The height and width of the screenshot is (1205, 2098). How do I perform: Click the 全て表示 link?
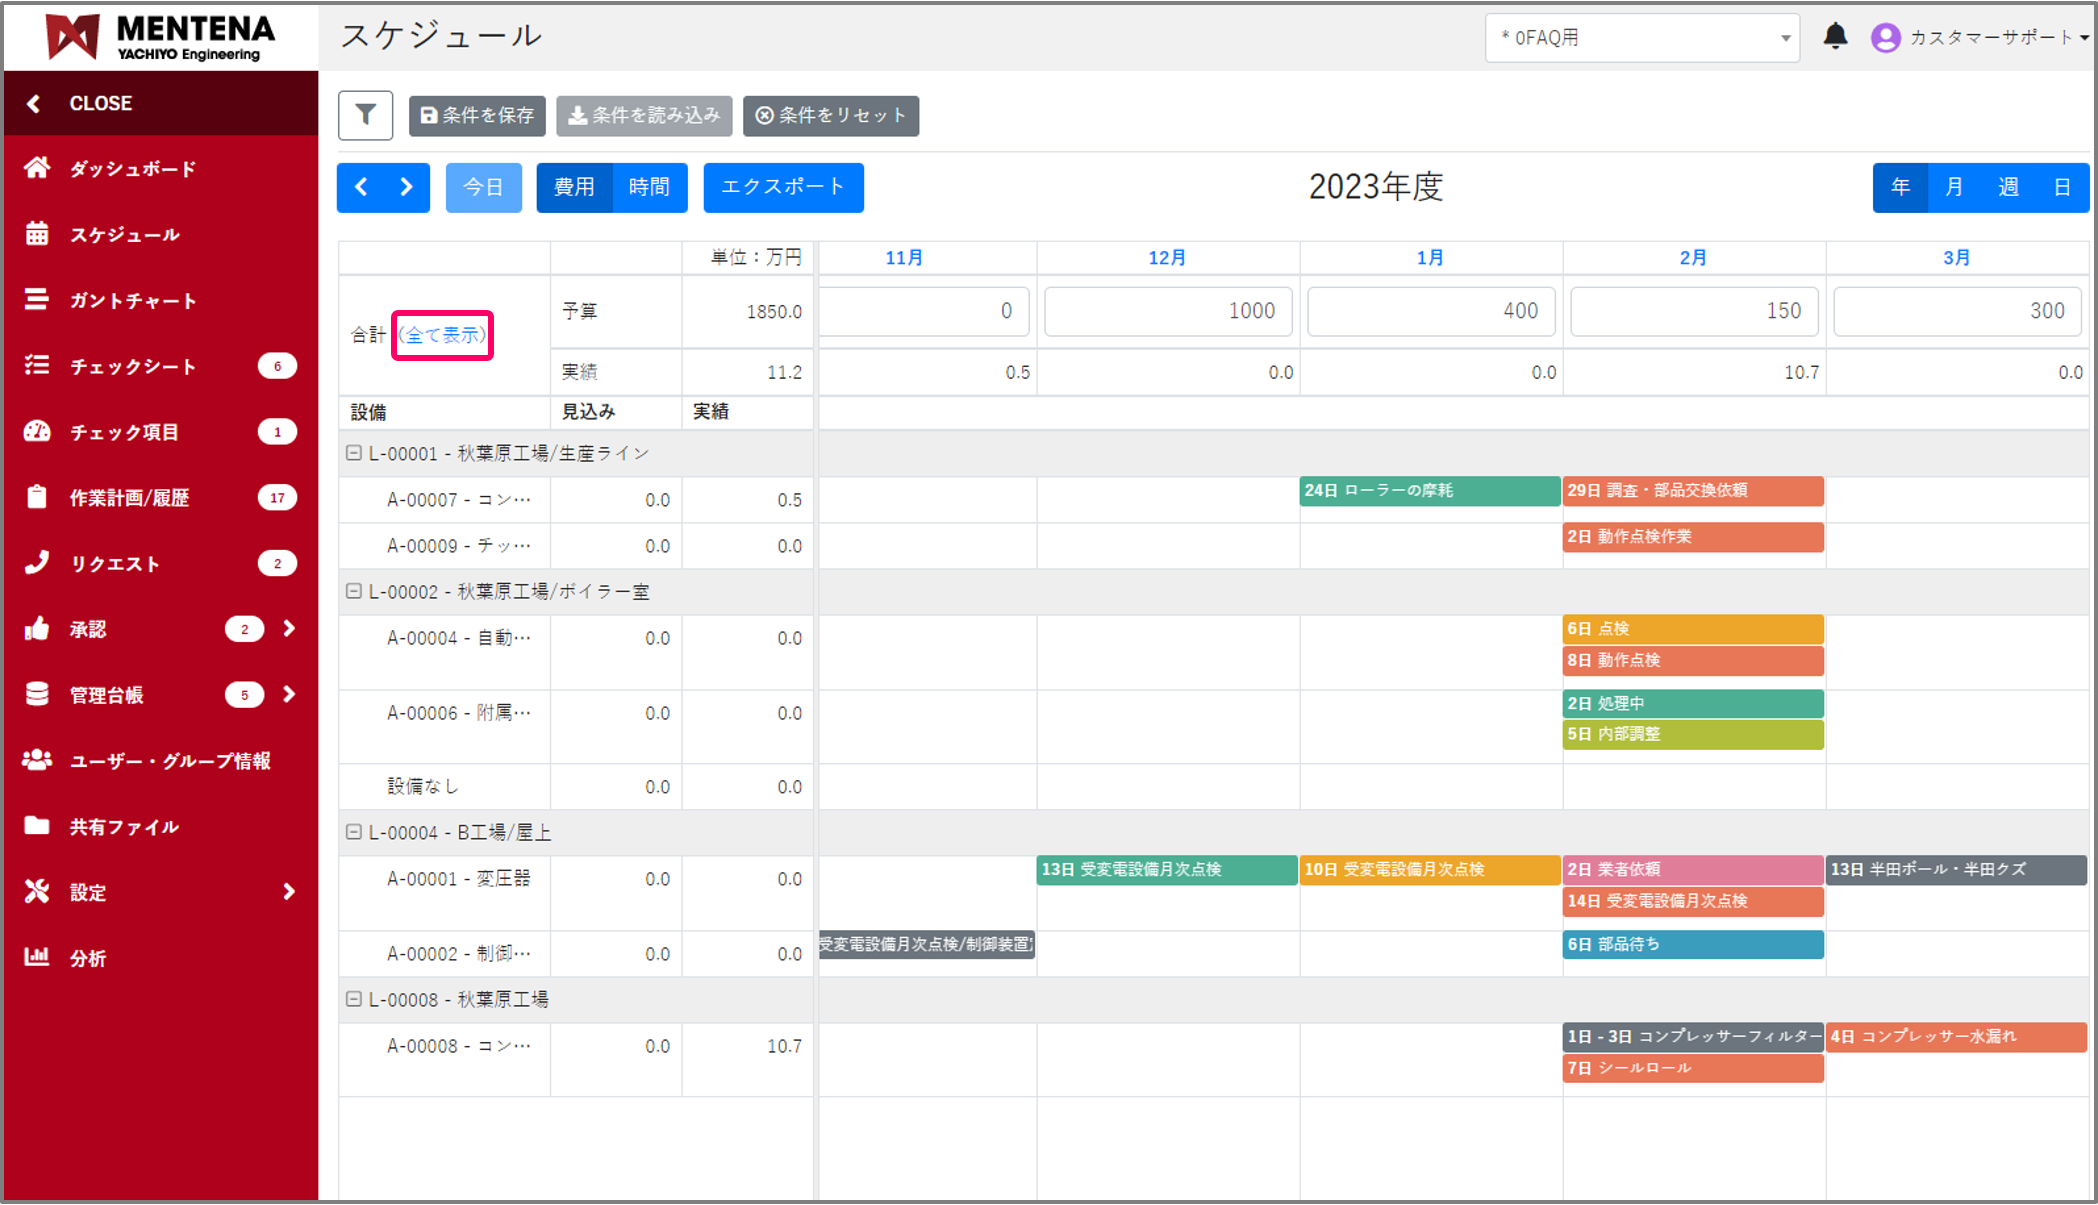click(442, 335)
